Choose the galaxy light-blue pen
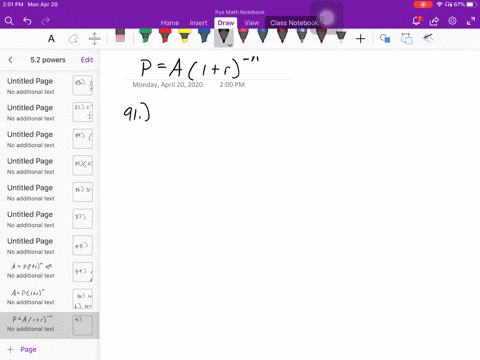This screenshot has height=360, width=480. pos(302,36)
